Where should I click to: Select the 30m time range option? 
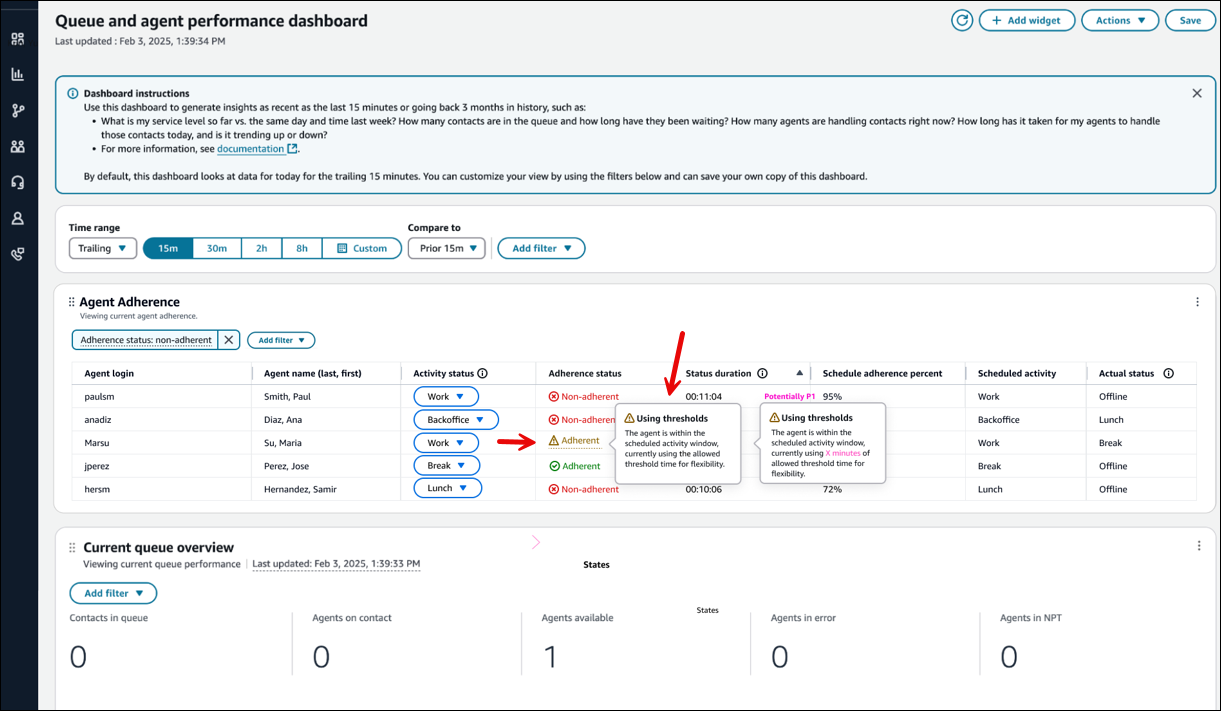click(217, 248)
